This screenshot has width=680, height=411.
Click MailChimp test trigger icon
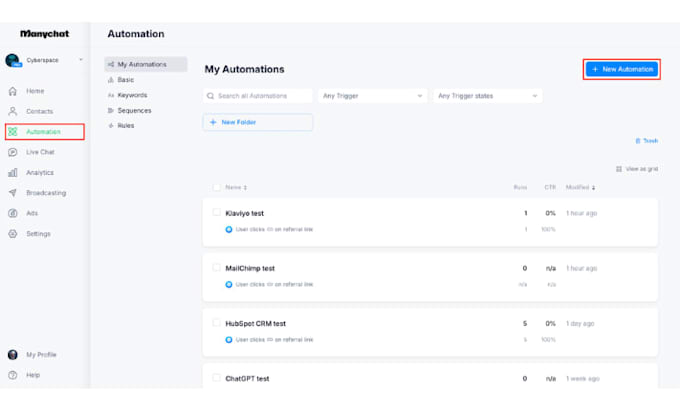[x=229, y=284]
